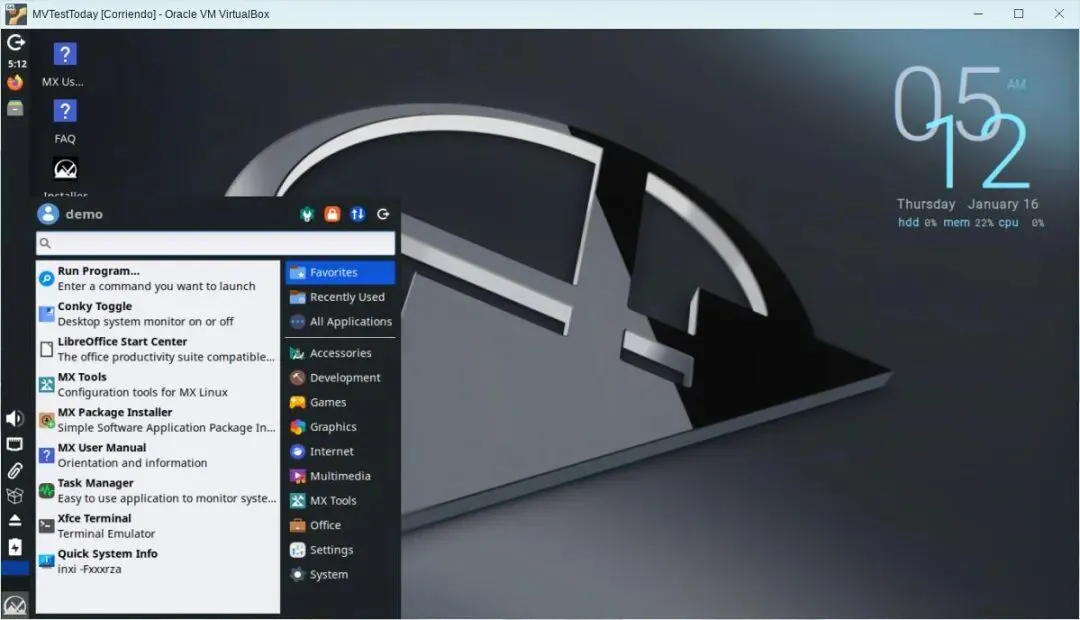The height and width of the screenshot is (620, 1080).
Task: Select the All Applications category
Action: tap(340, 322)
